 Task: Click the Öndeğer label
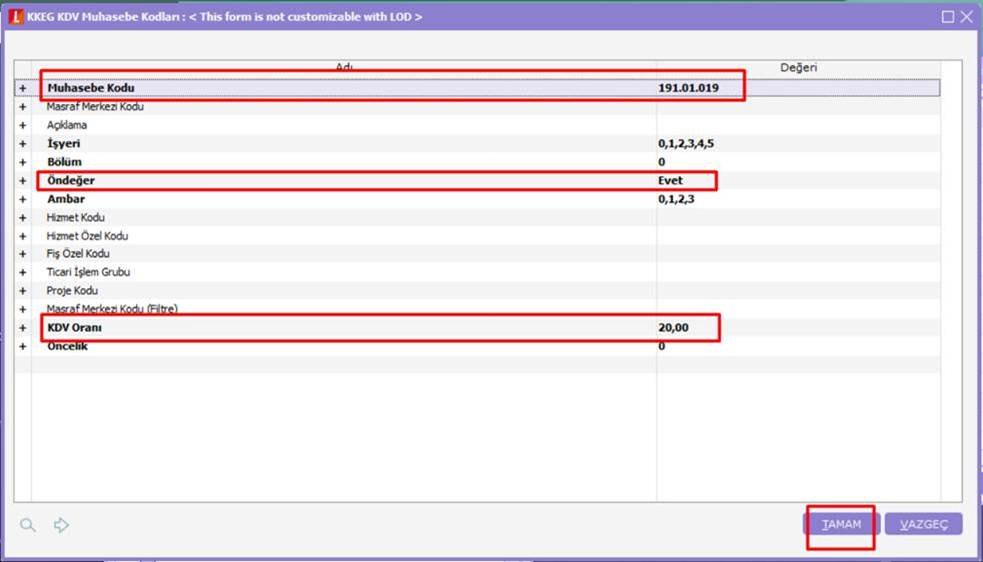71,181
